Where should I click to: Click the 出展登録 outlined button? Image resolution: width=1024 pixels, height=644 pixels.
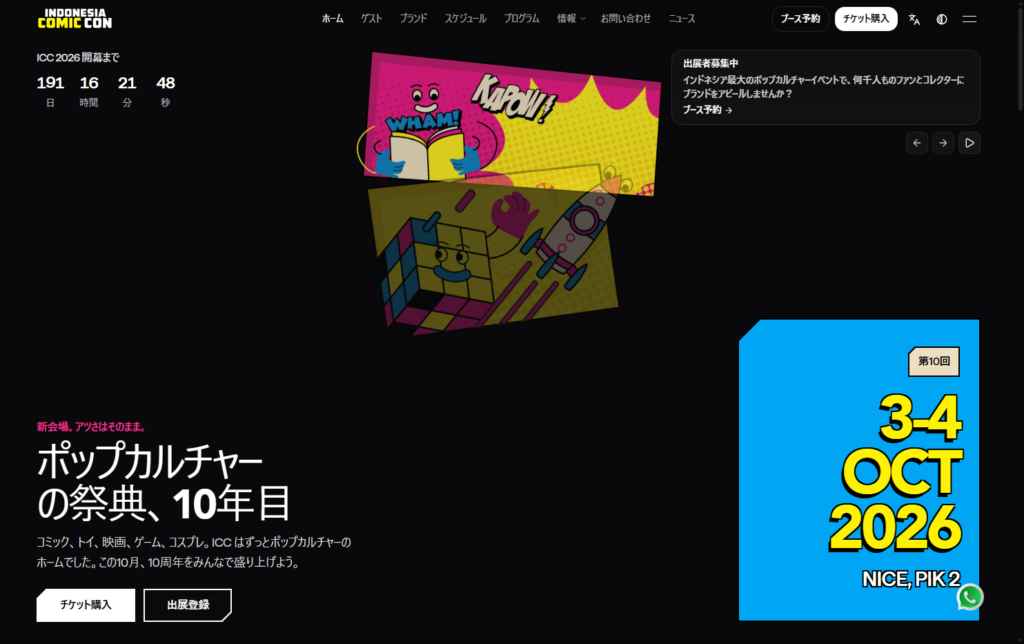point(187,605)
